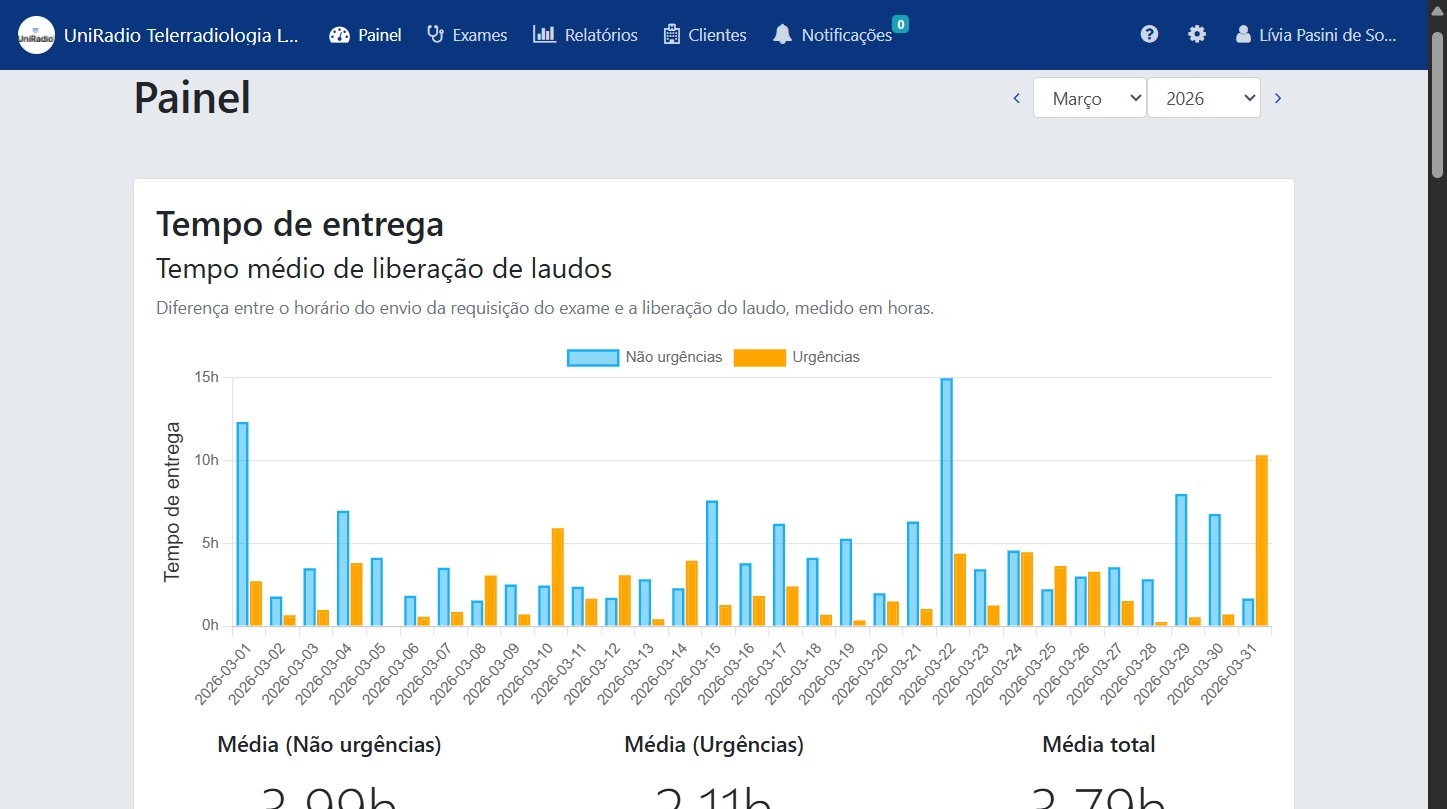Open the 2026 year dropdown
Image resolution: width=1447 pixels, height=809 pixels.
(1204, 97)
